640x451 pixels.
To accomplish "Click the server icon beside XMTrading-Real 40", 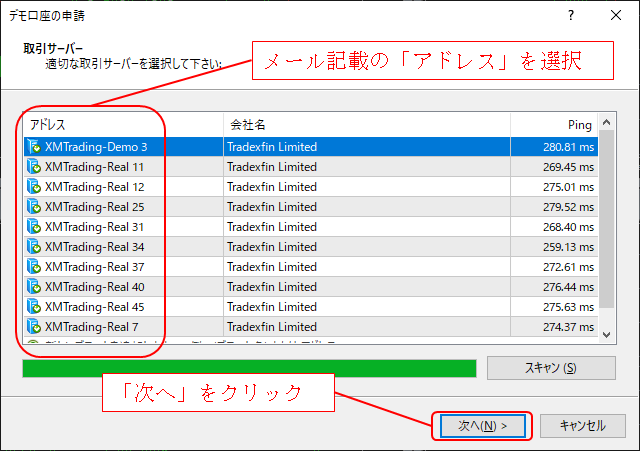I will 33,287.
